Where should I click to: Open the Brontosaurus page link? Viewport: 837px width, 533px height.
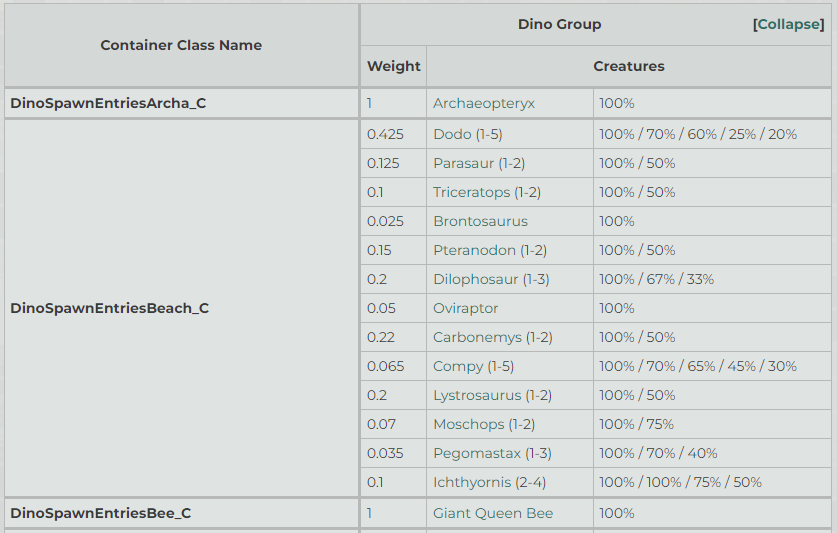point(480,221)
